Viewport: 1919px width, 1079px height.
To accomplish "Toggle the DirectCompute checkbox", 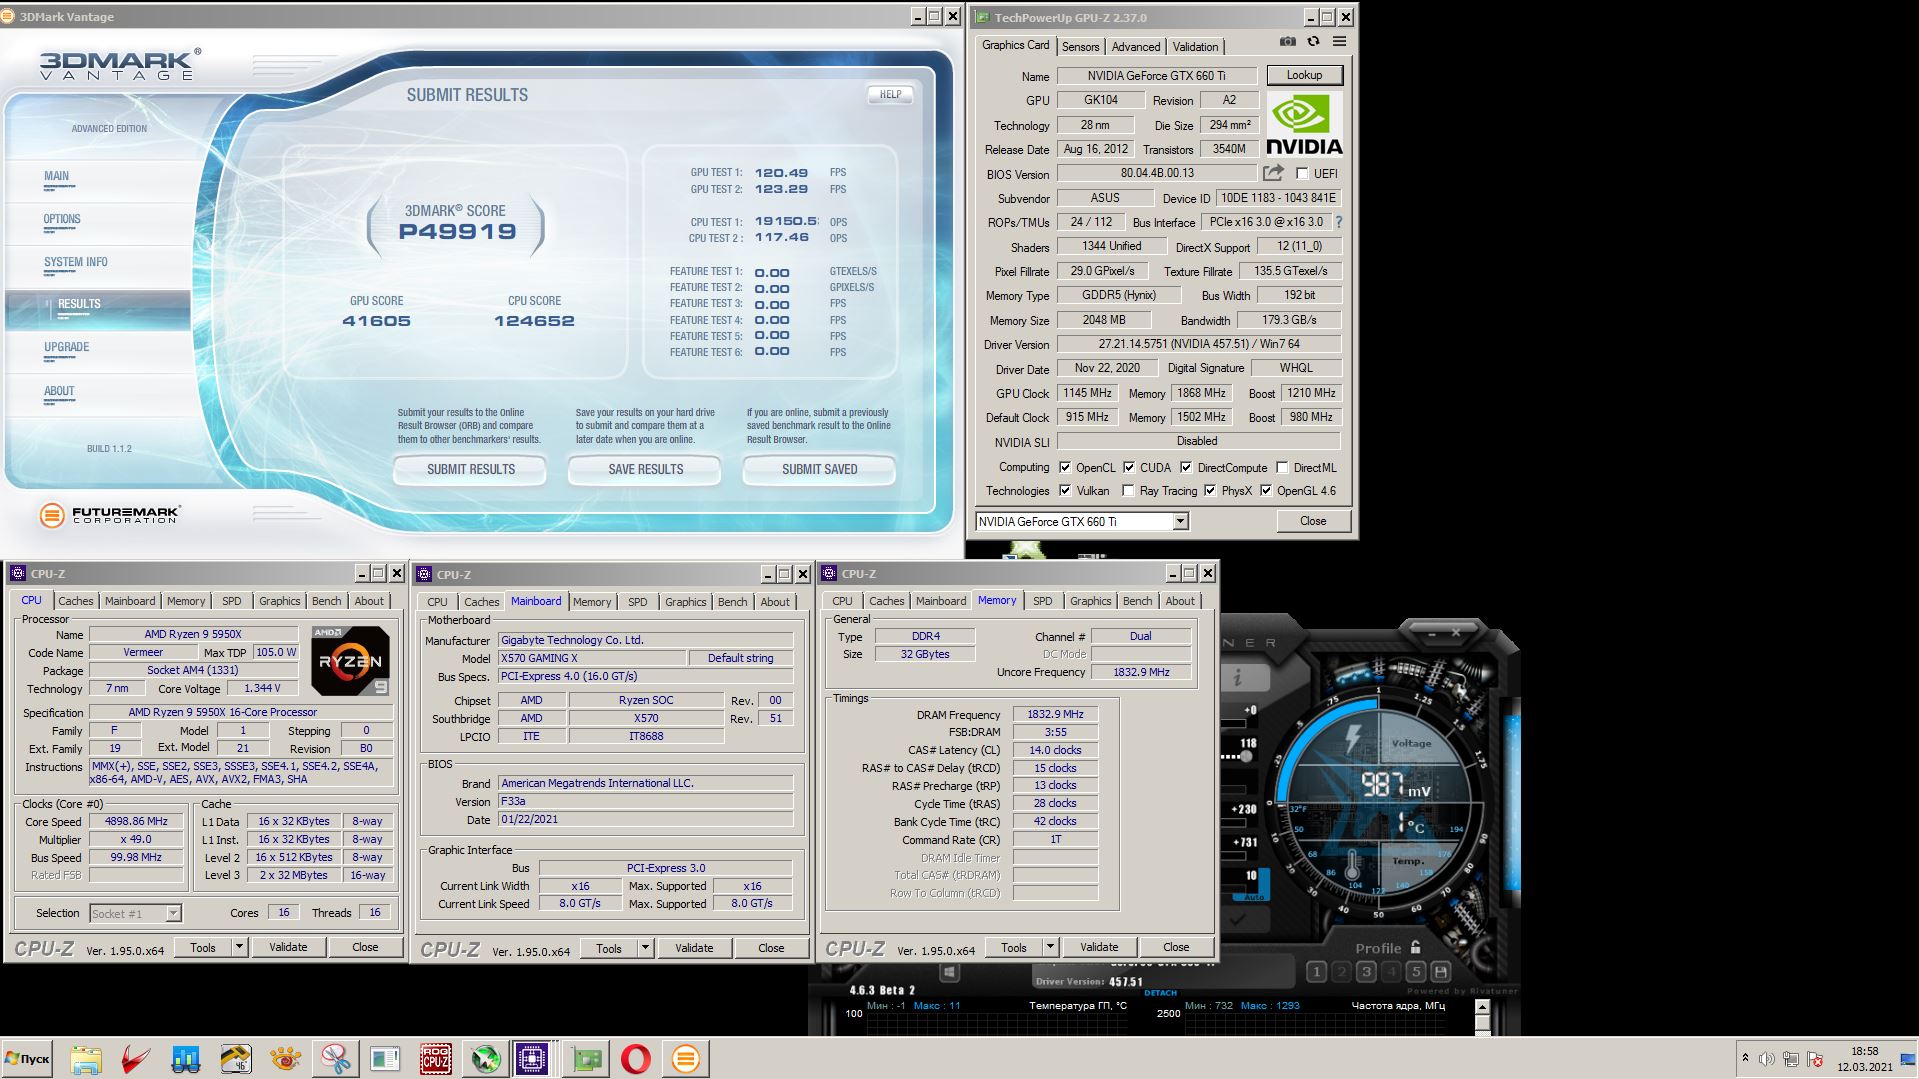I will (x=1186, y=467).
